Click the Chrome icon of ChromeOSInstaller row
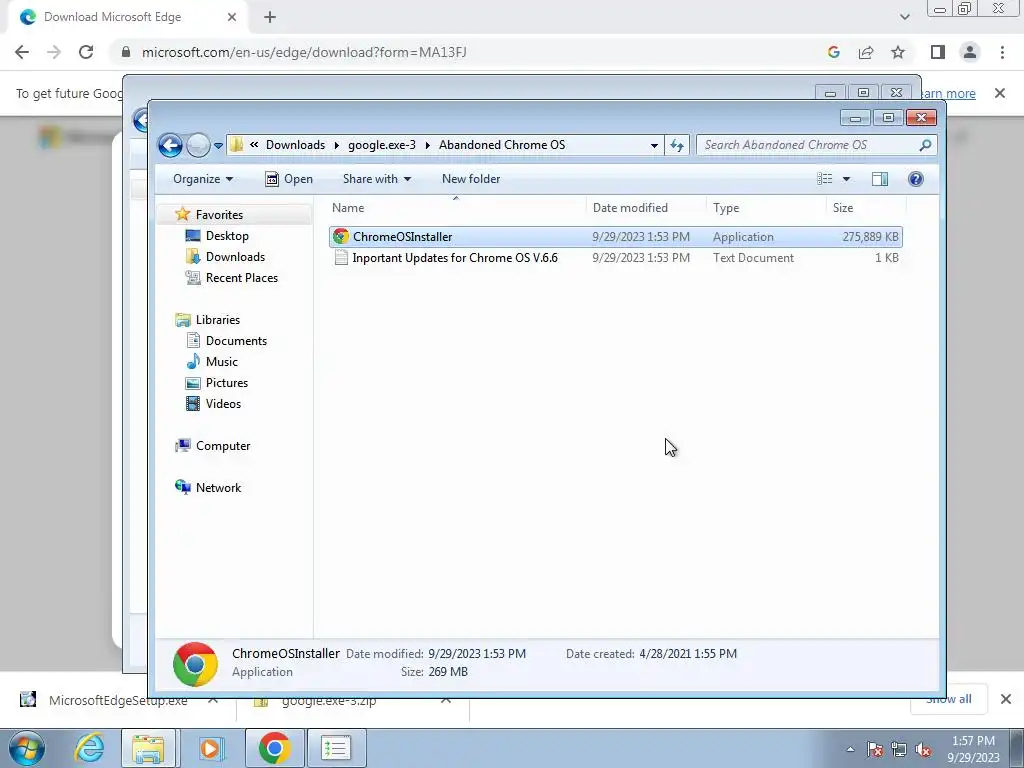Image resolution: width=1024 pixels, height=768 pixels. [x=340, y=236]
